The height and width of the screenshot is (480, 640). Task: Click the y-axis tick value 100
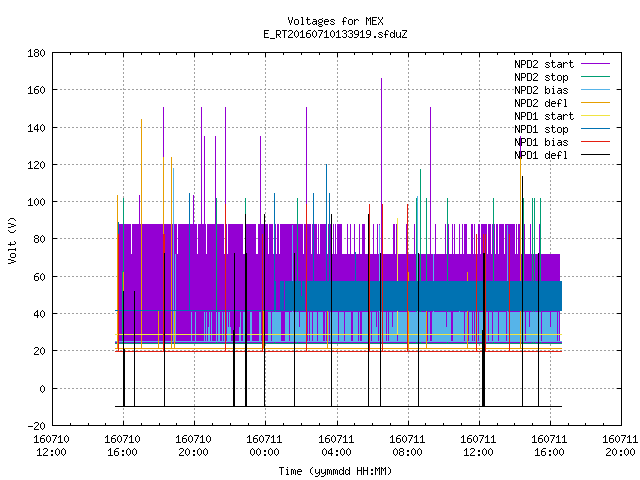coord(36,202)
